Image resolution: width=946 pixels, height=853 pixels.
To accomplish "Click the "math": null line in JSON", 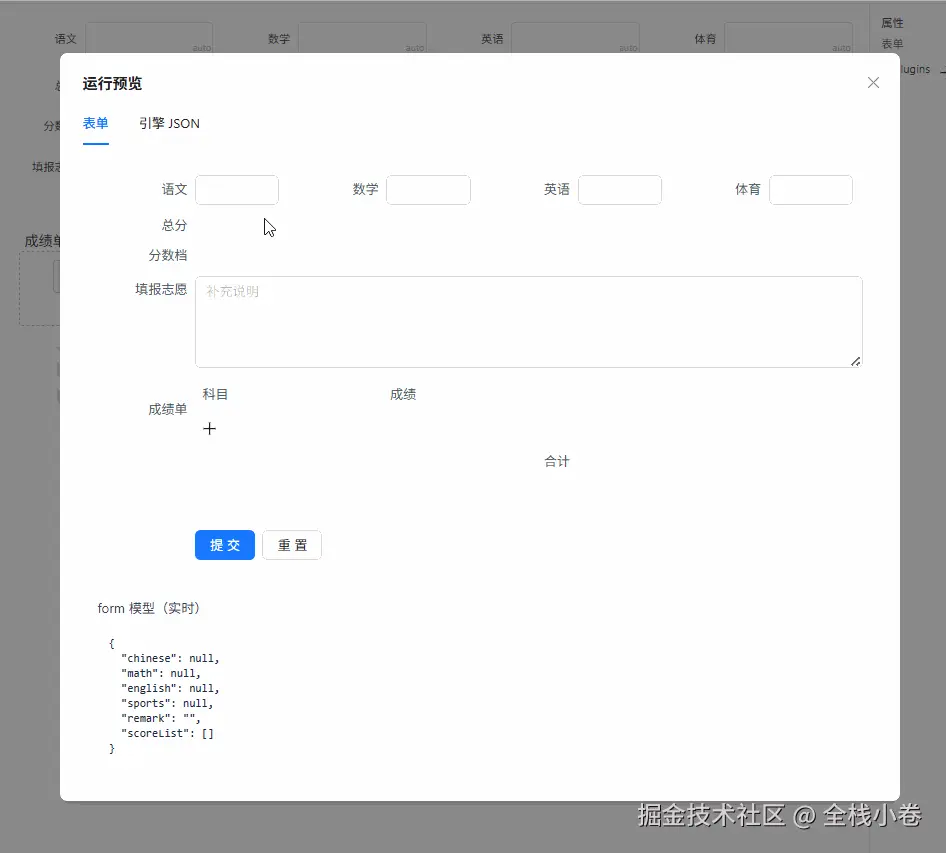I will tap(160, 673).
